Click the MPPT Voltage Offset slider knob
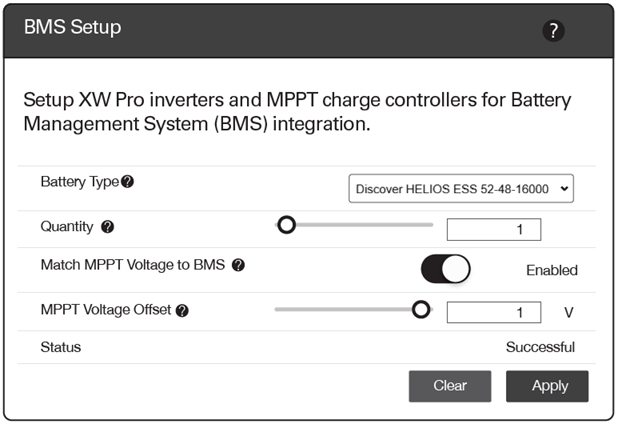 point(421,309)
